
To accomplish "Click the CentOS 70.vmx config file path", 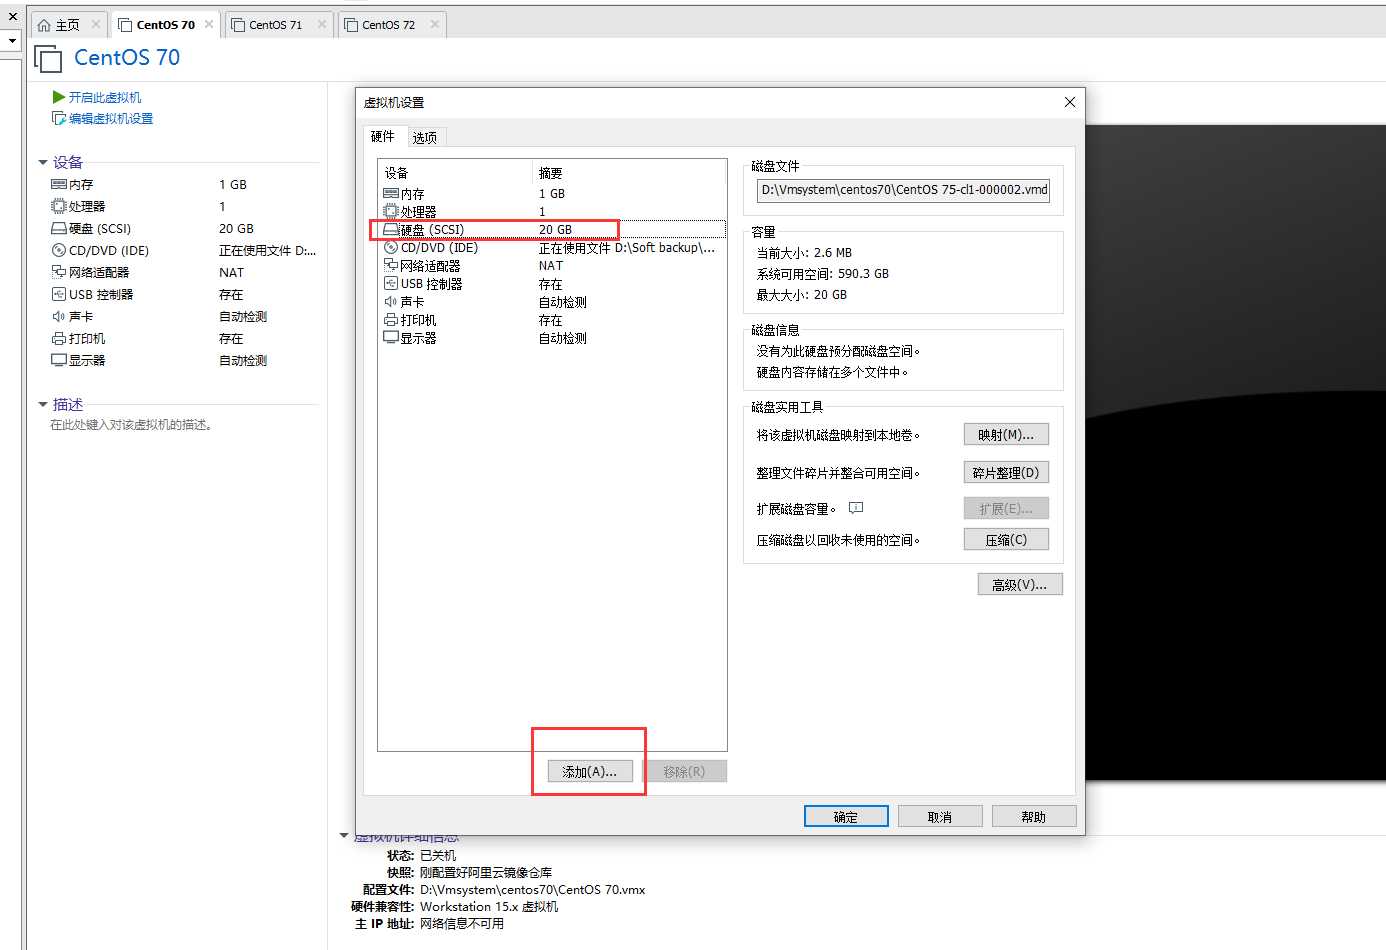I will [532, 889].
